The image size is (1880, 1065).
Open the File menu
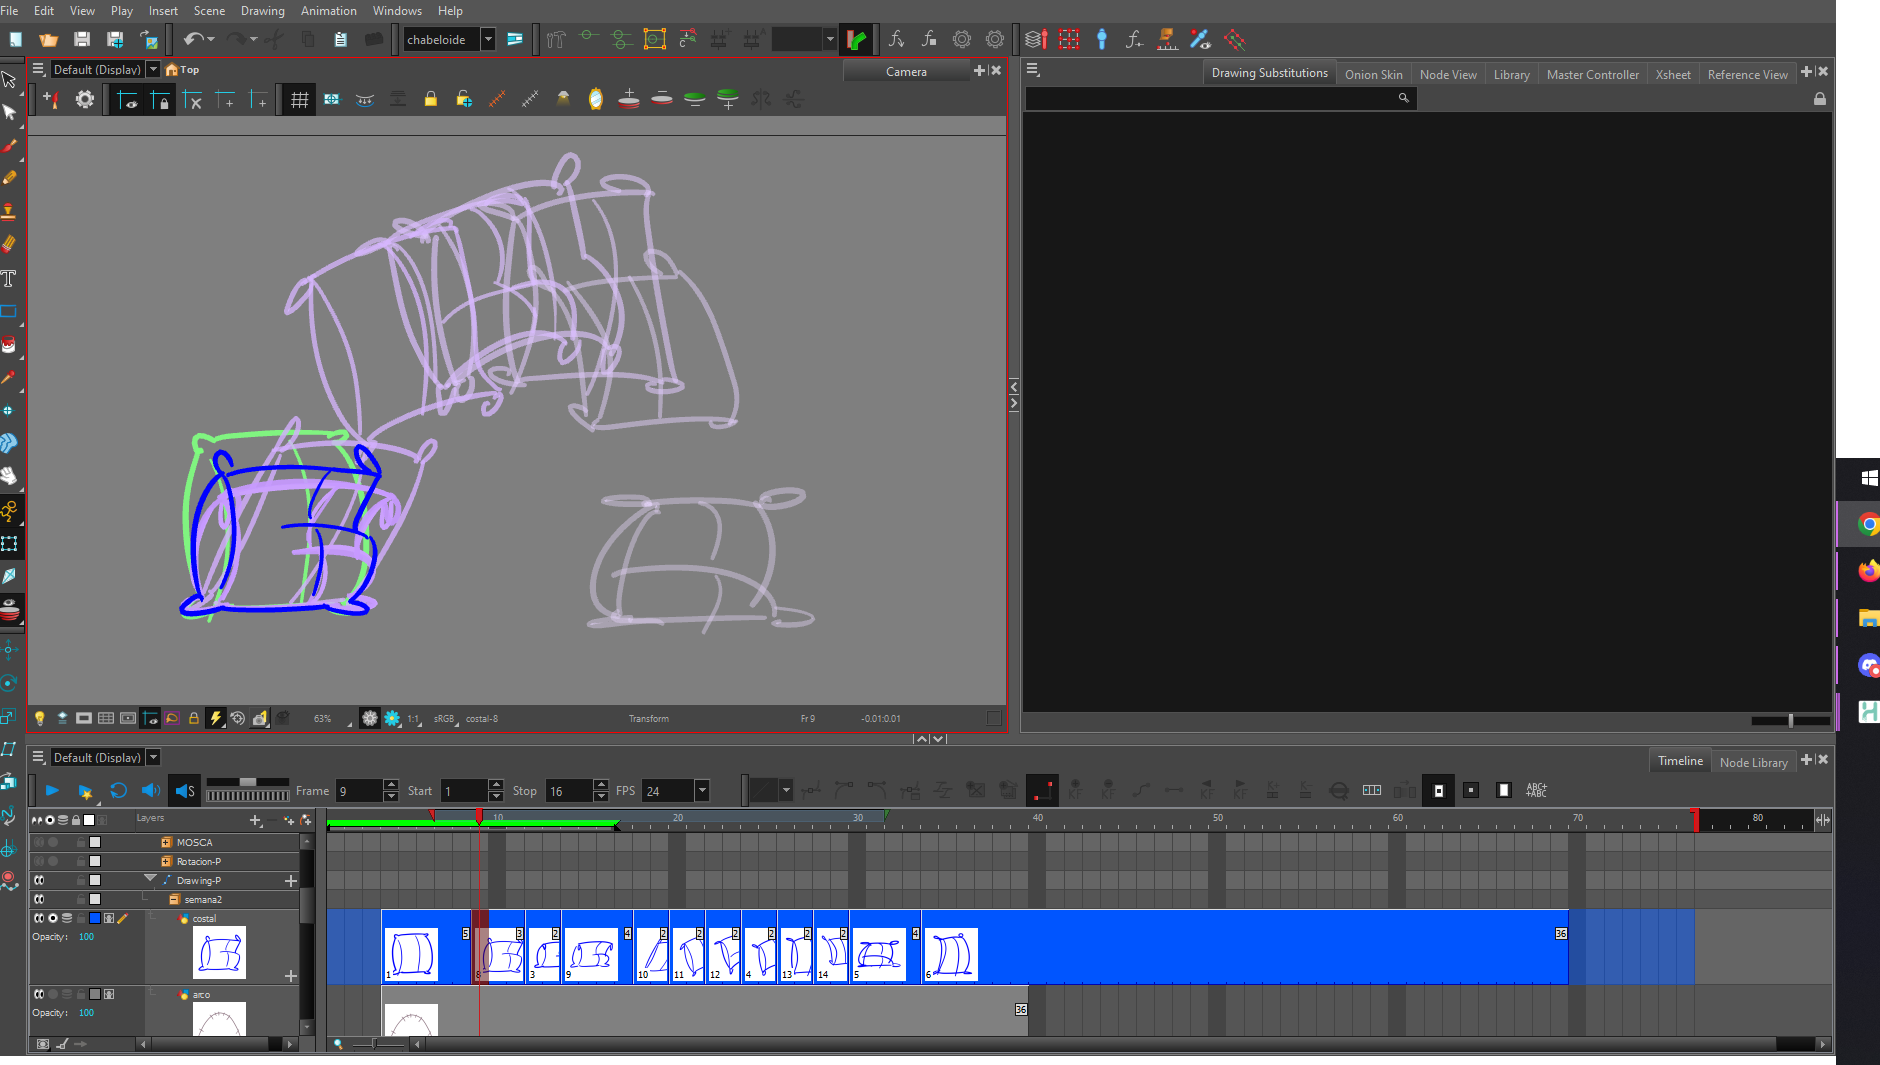coord(10,10)
